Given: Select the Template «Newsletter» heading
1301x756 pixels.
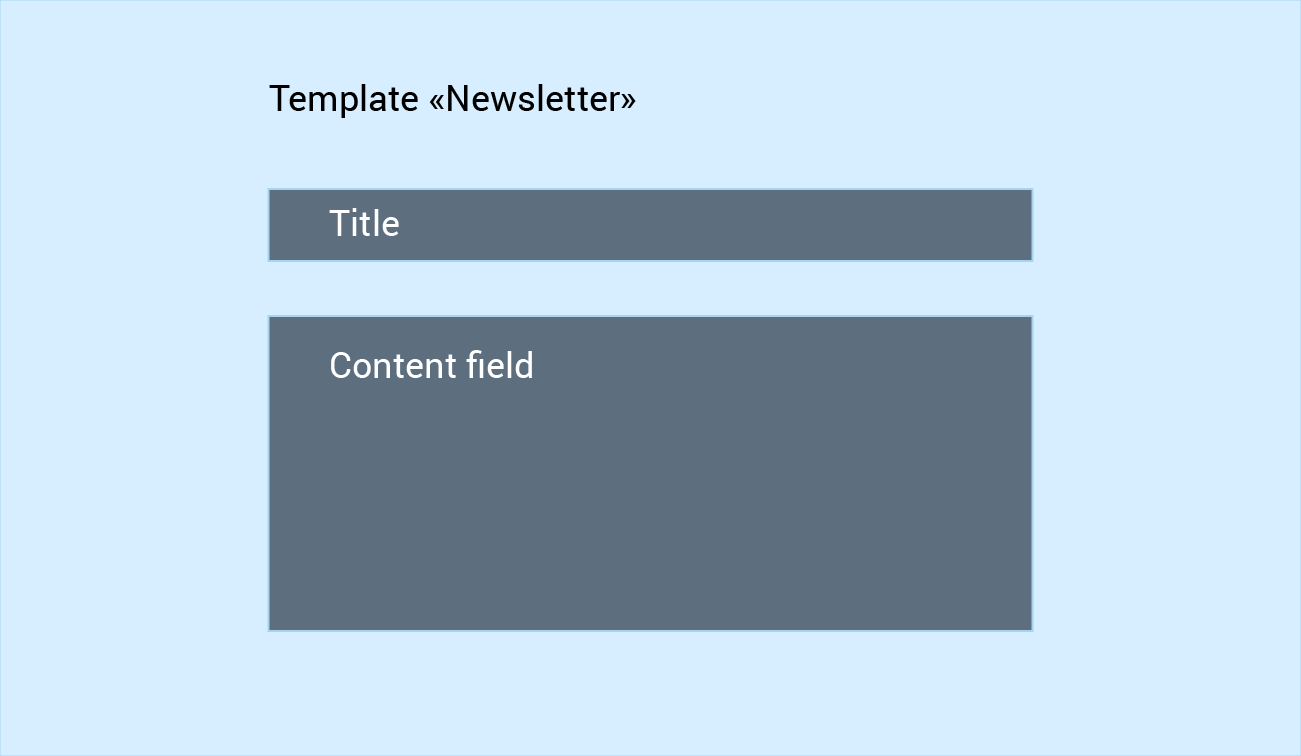Looking at the screenshot, I should pyautogui.click(x=452, y=99).
